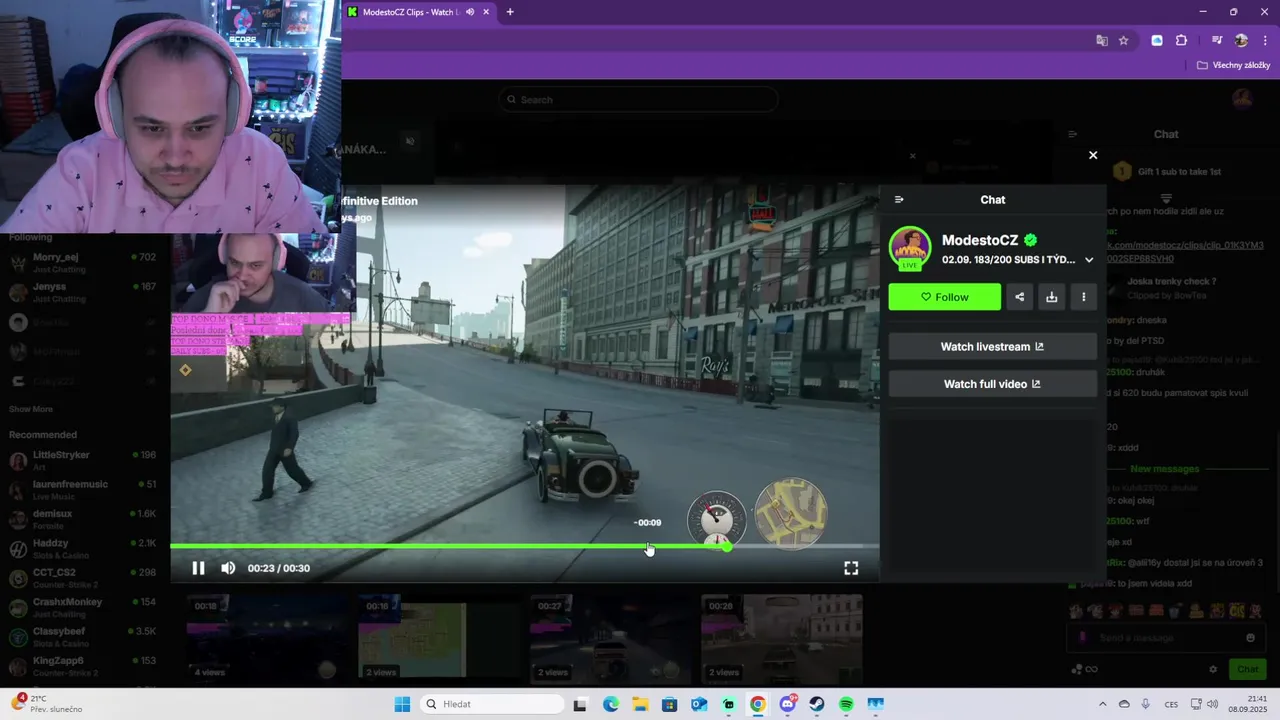
Task: Bookmark this page with the star
Action: (1124, 41)
